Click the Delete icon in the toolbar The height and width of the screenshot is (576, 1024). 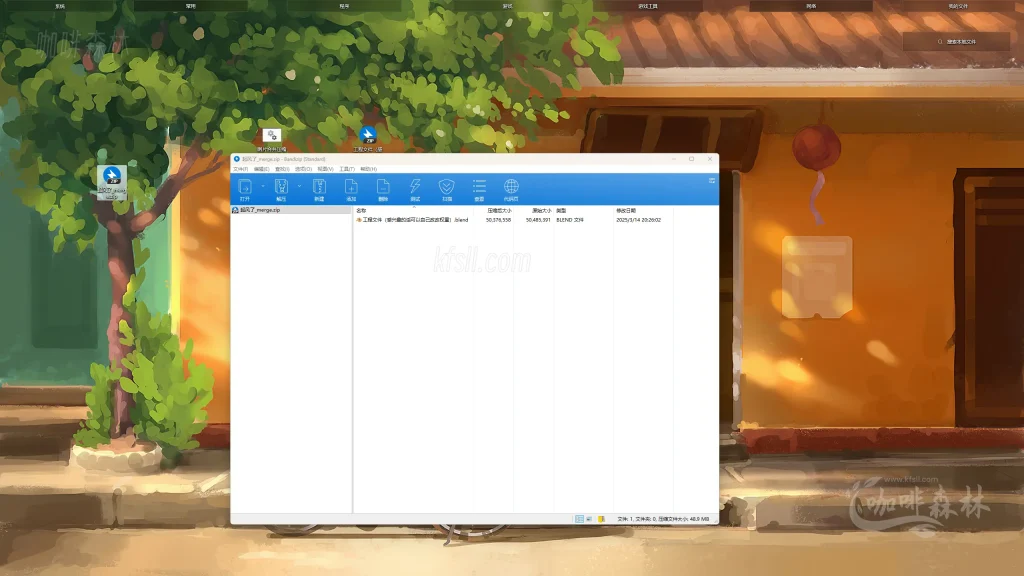coord(383,188)
